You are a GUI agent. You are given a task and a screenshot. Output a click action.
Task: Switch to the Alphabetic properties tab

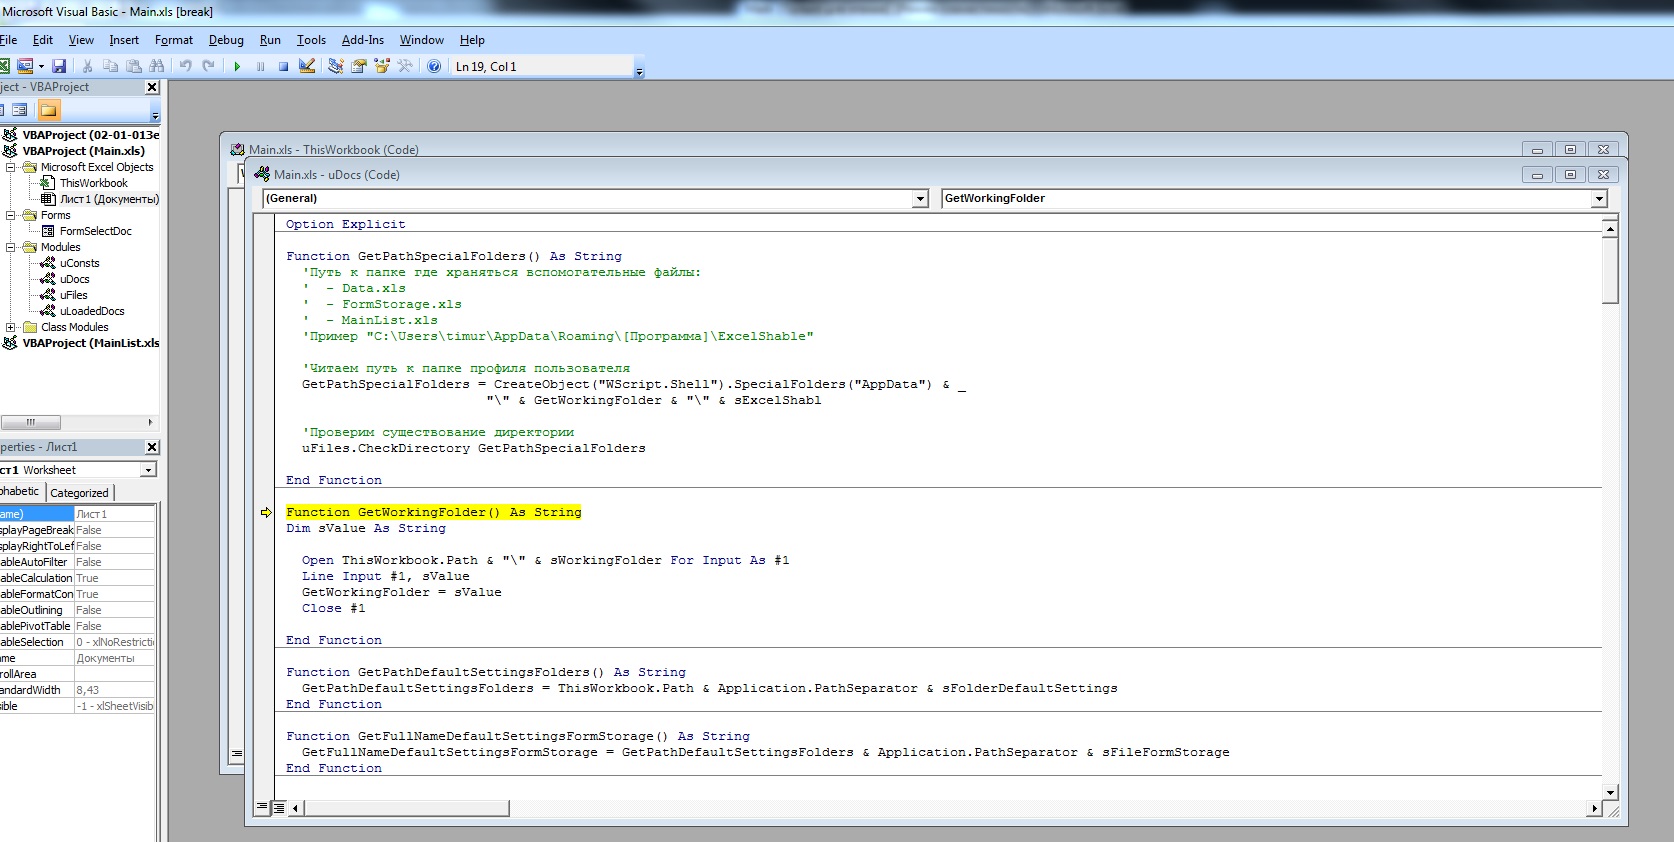click(20, 492)
